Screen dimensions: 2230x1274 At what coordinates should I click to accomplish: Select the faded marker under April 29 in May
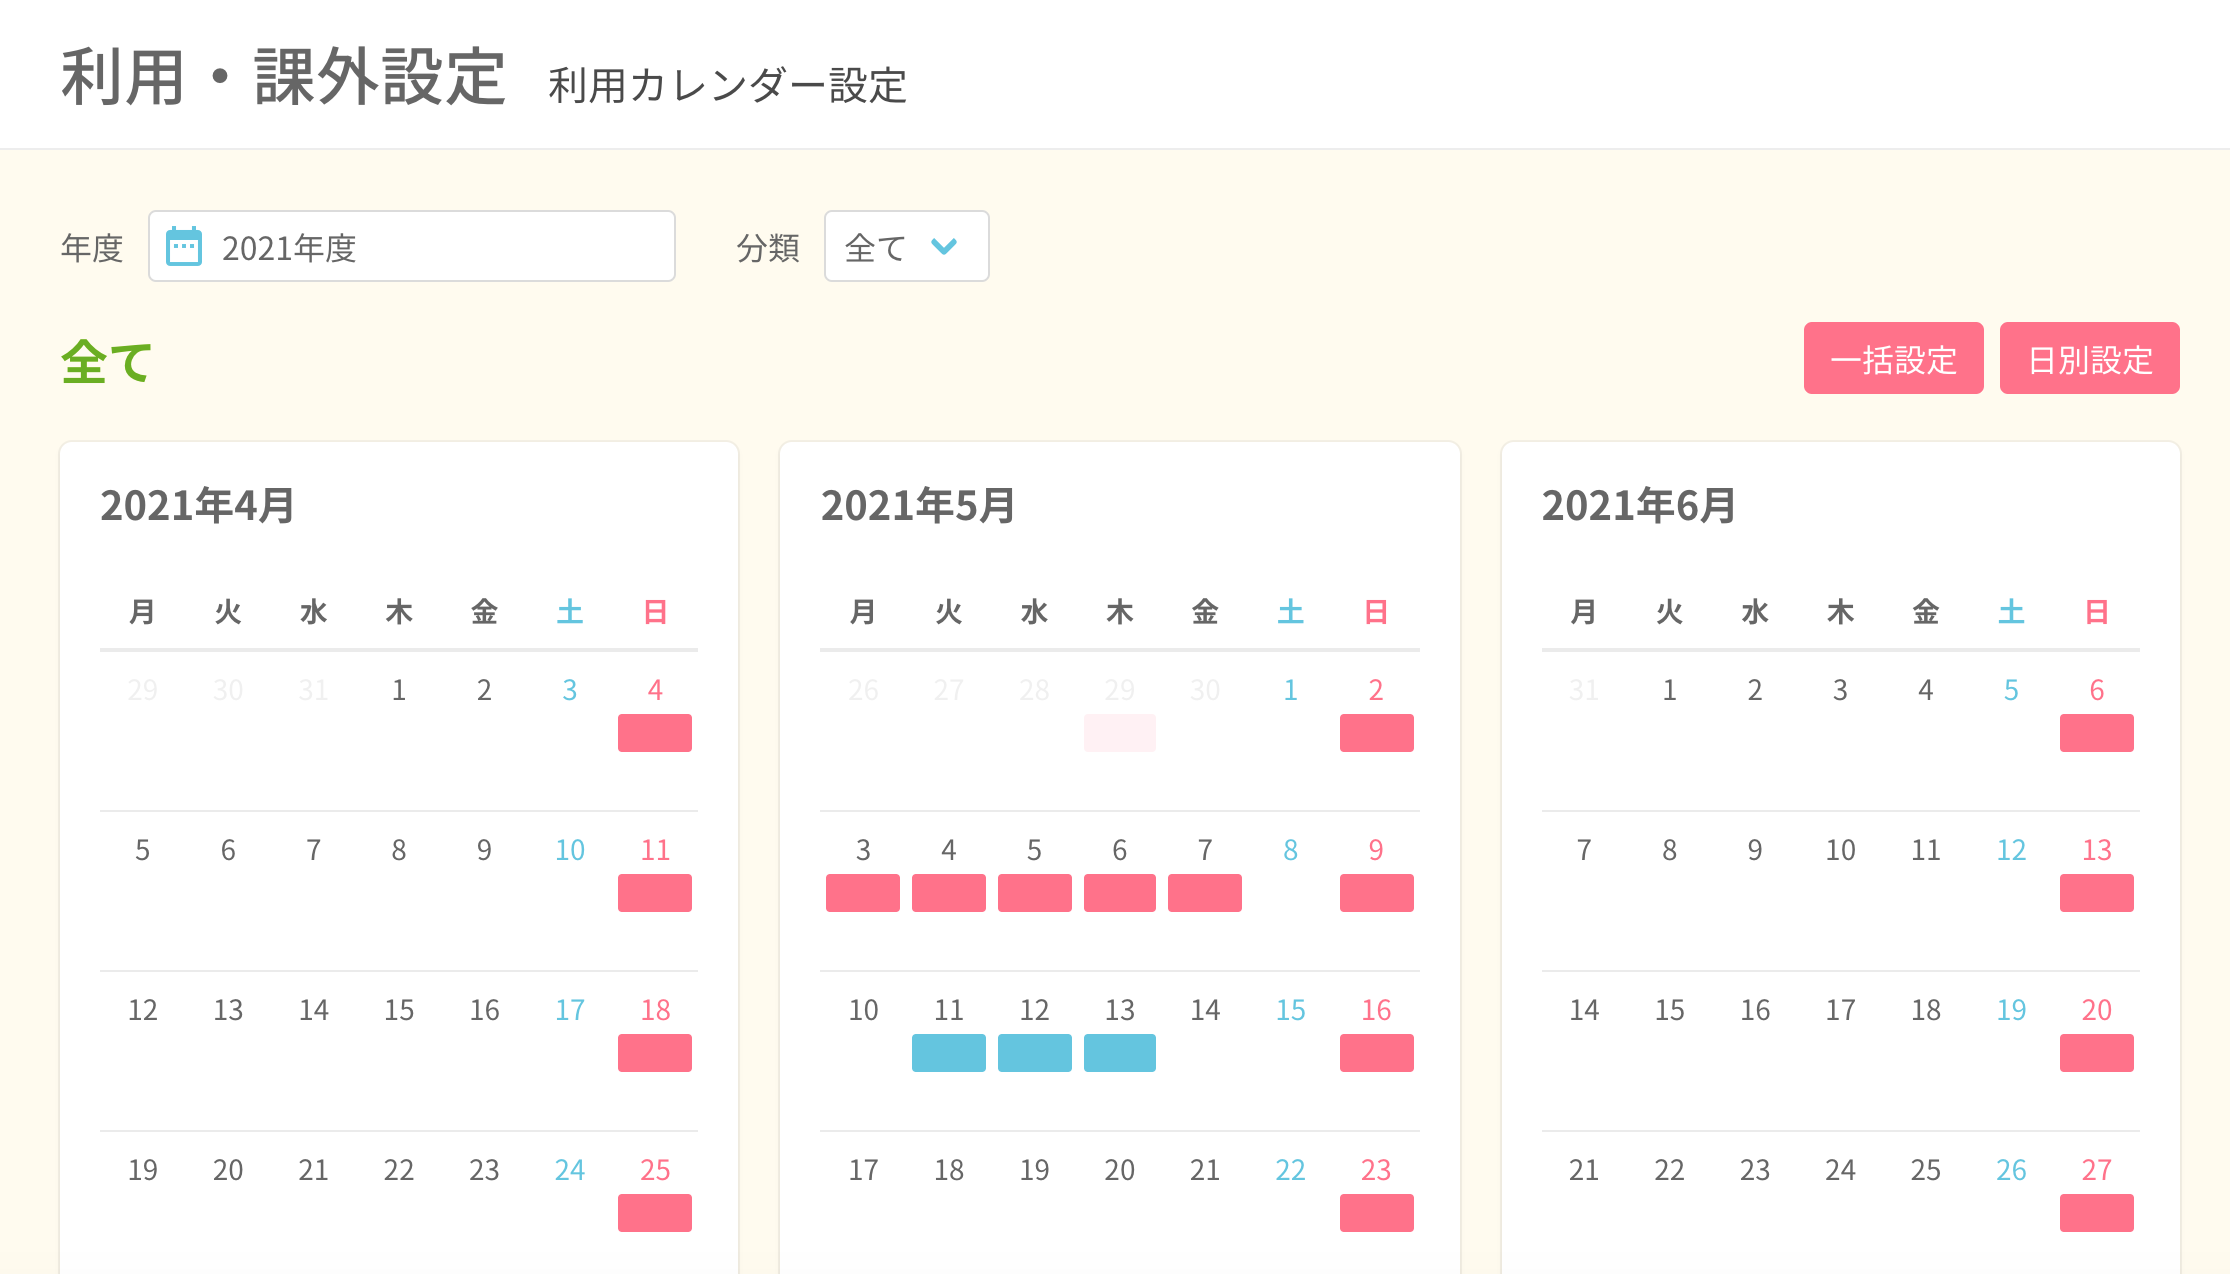click(1120, 733)
